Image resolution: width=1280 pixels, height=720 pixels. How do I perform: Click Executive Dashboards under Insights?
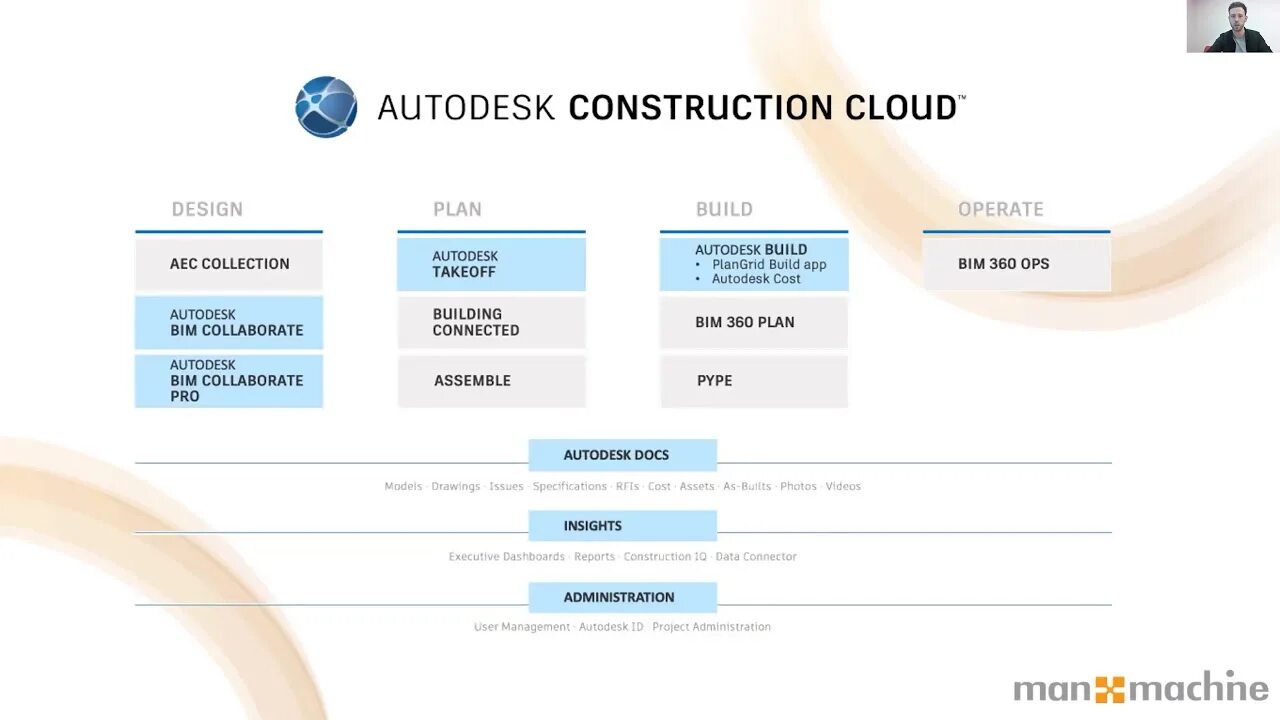click(x=507, y=557)
